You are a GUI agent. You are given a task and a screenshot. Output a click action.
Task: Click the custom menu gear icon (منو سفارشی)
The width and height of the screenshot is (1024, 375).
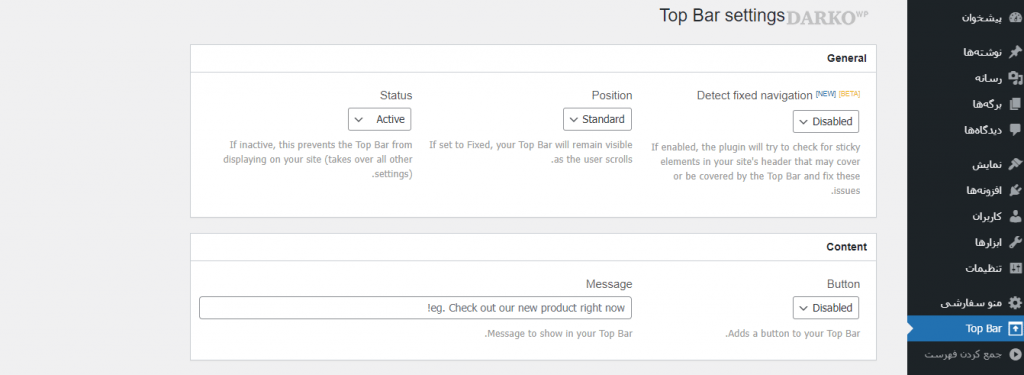[1014, 303]
